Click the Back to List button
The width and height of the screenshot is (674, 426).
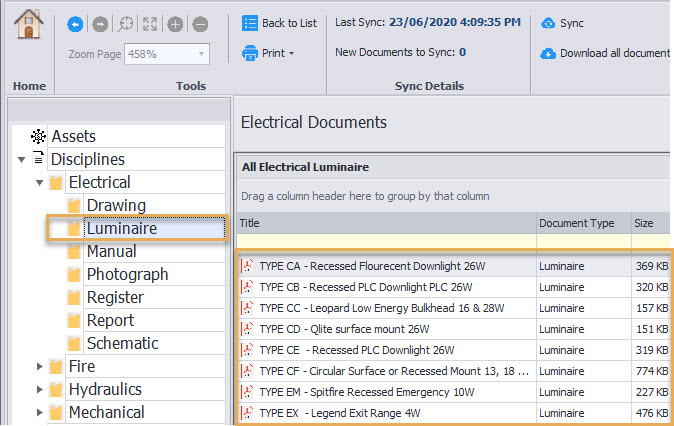coord(279,23)
